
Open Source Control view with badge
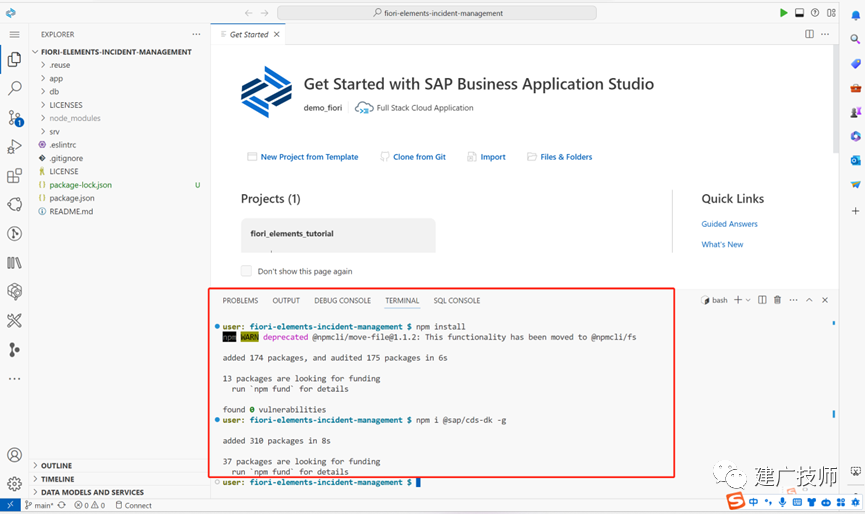click(15, 118)
